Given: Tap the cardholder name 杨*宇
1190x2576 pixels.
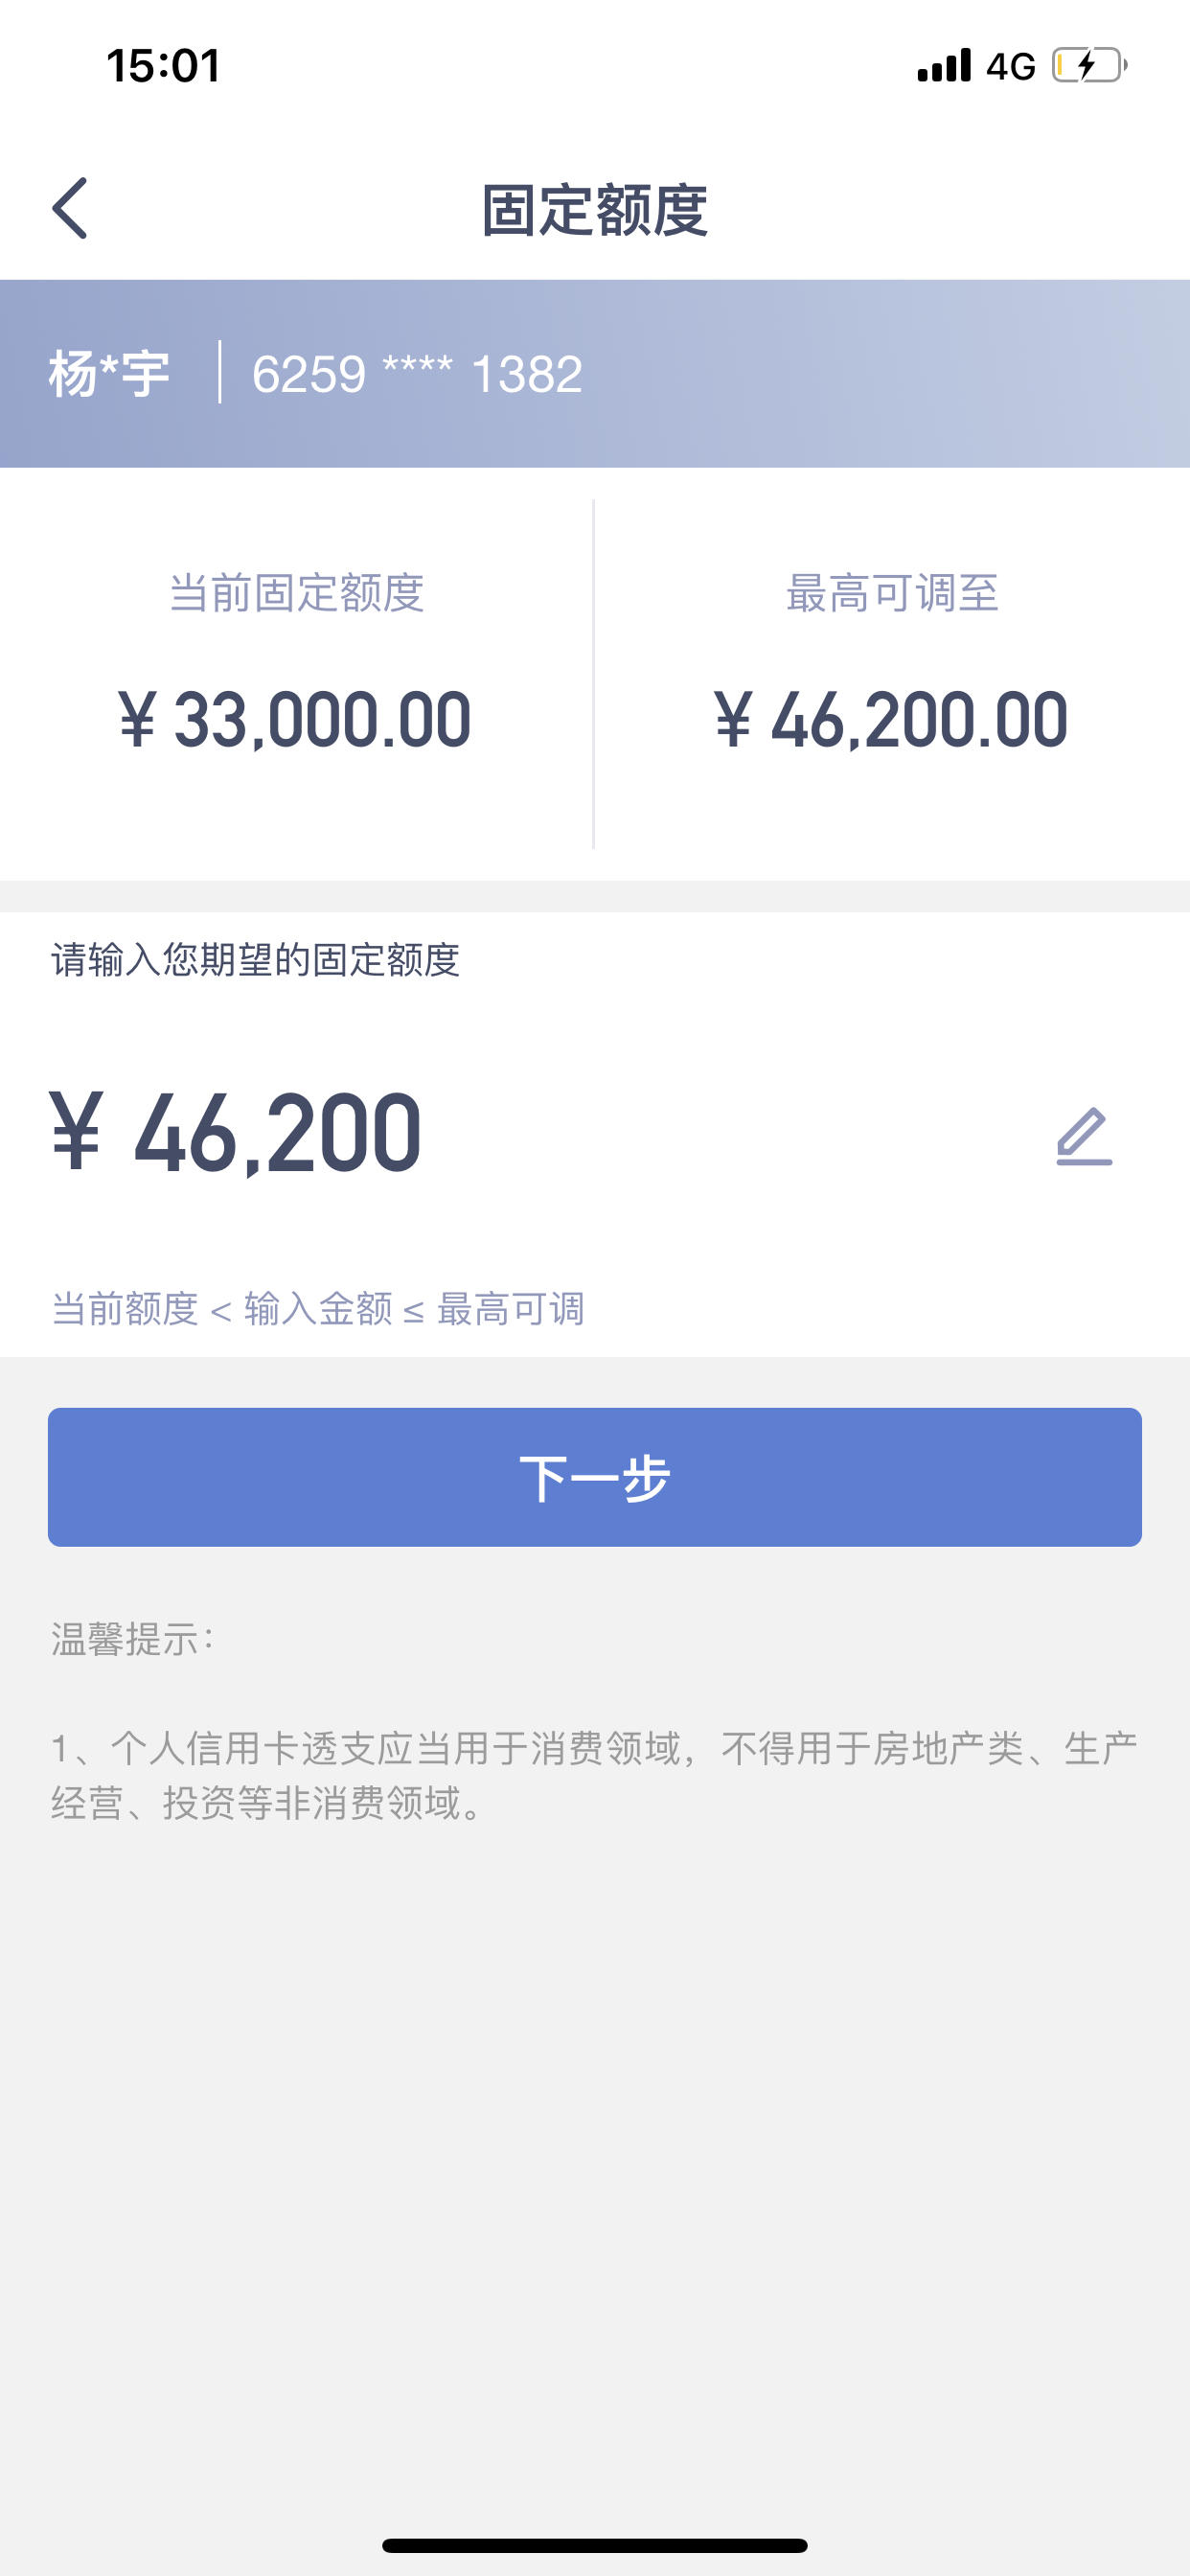Looking at the screenshot, I should point(109,374).
